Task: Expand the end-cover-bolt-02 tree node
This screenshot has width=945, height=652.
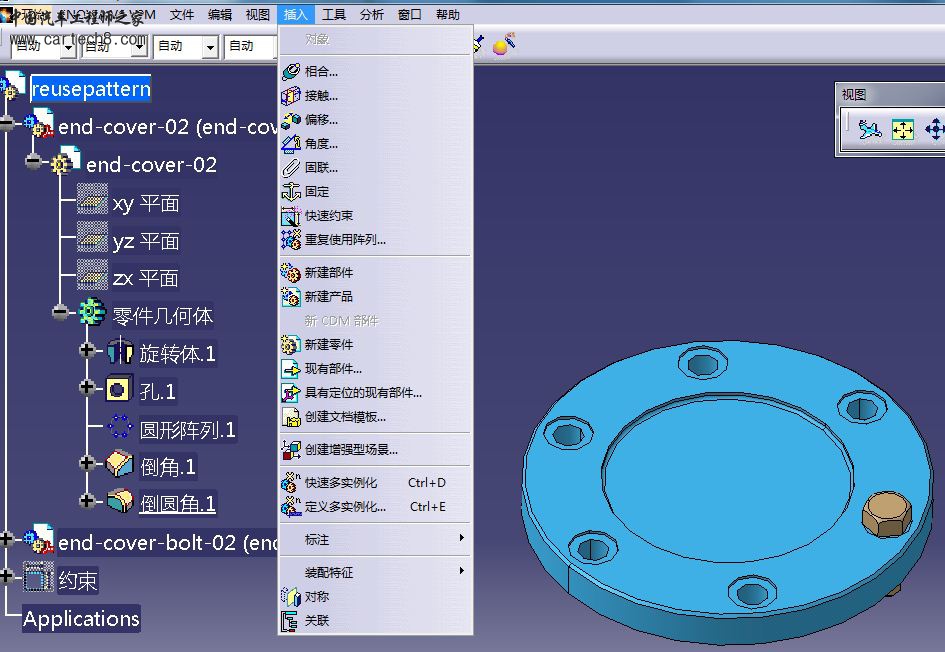Action: click(8, 539)
